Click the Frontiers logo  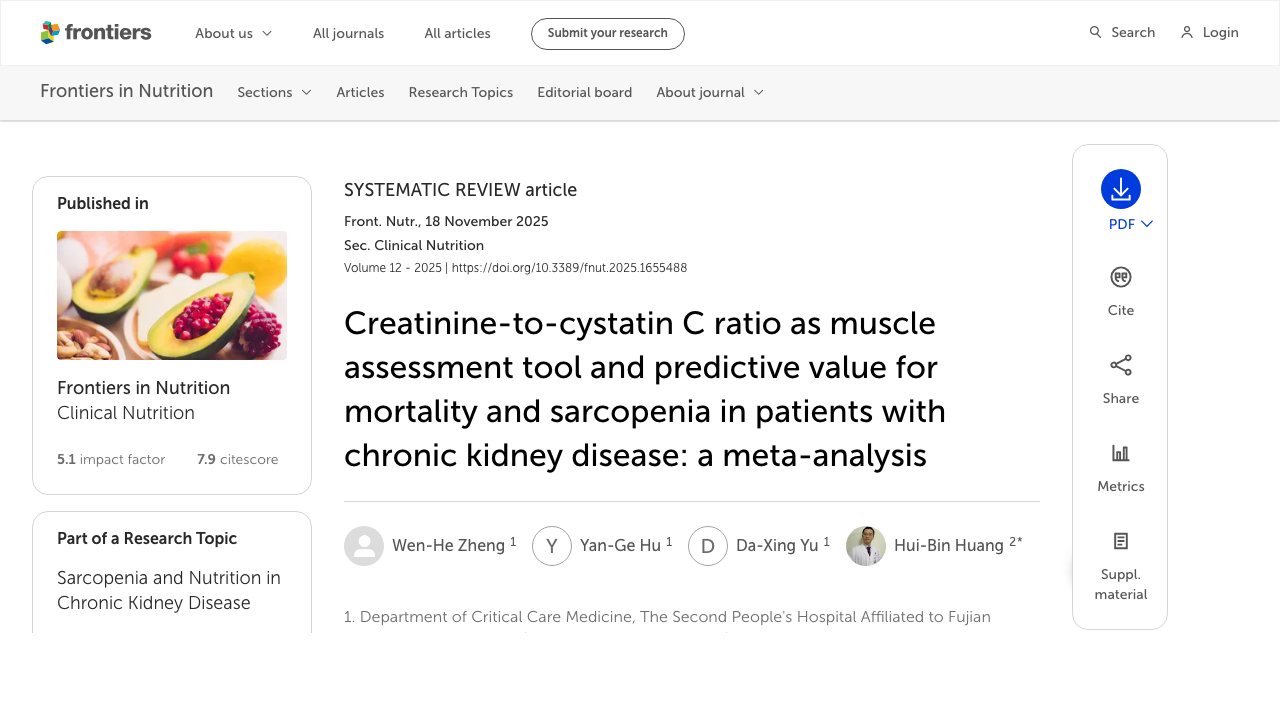[x=96, y=33]
